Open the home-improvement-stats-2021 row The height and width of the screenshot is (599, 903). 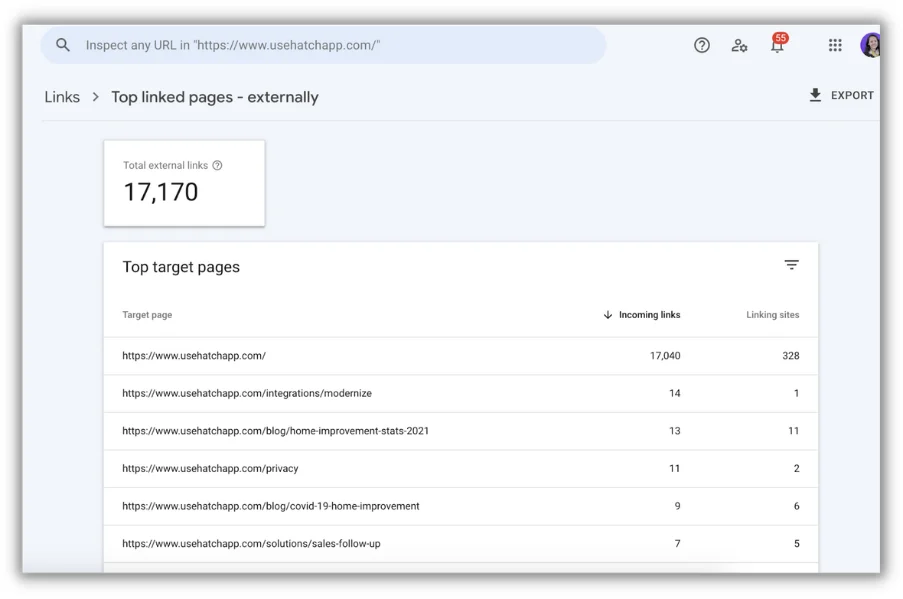(x=461, y=431)
